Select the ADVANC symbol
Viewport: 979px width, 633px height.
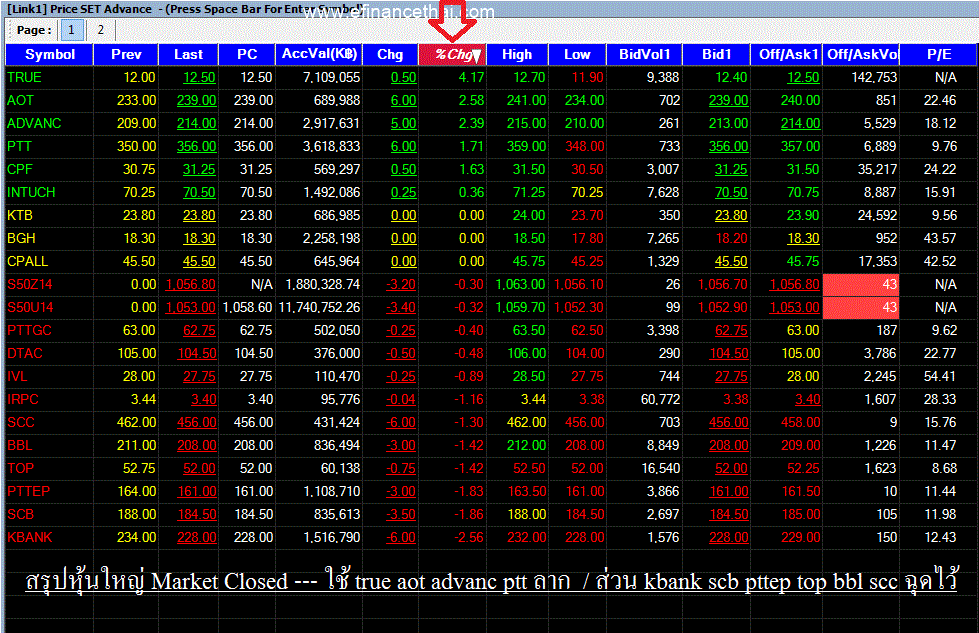click(x=34, y=124)
